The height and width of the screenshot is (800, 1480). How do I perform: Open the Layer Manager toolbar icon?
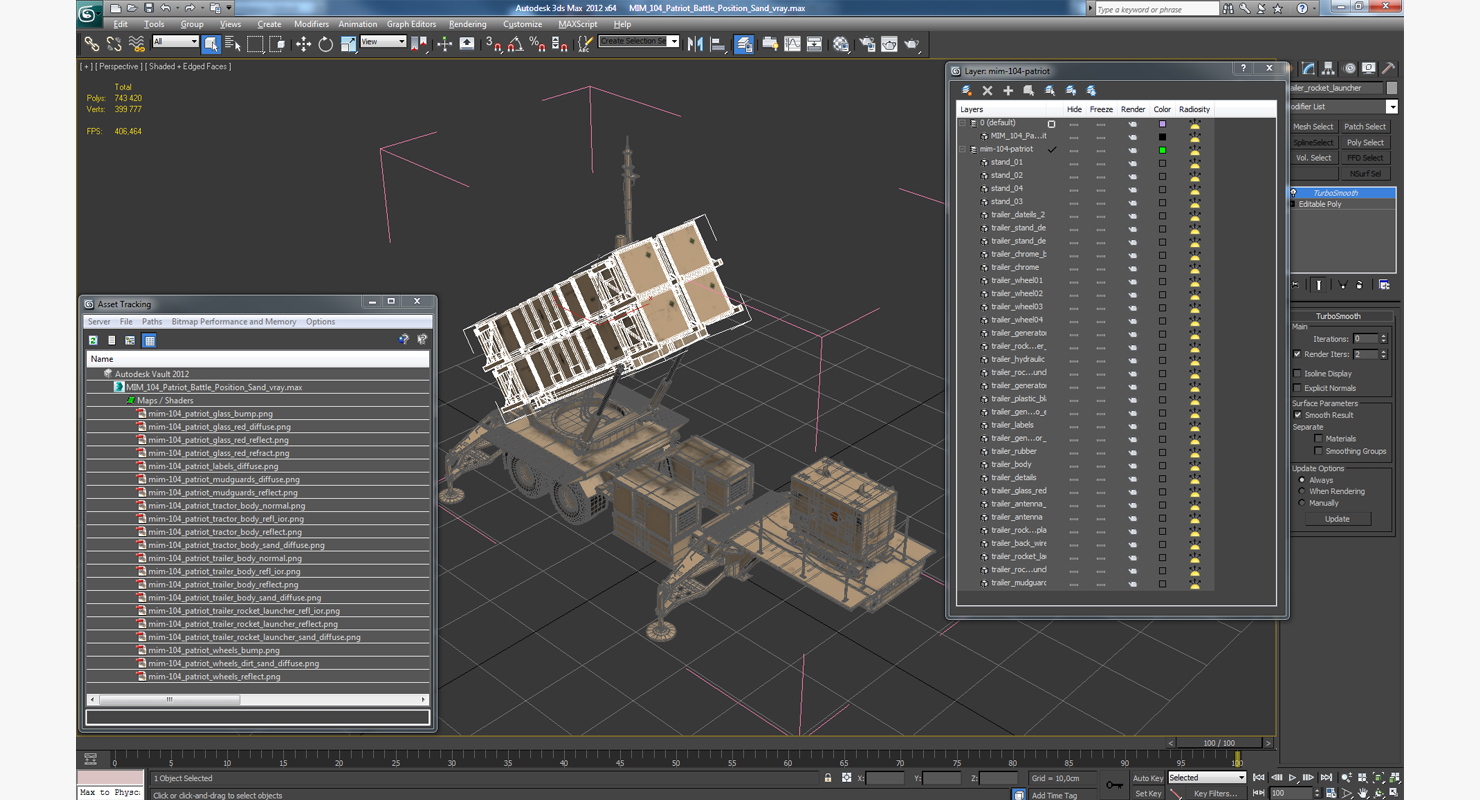click(x=744, y=44)
